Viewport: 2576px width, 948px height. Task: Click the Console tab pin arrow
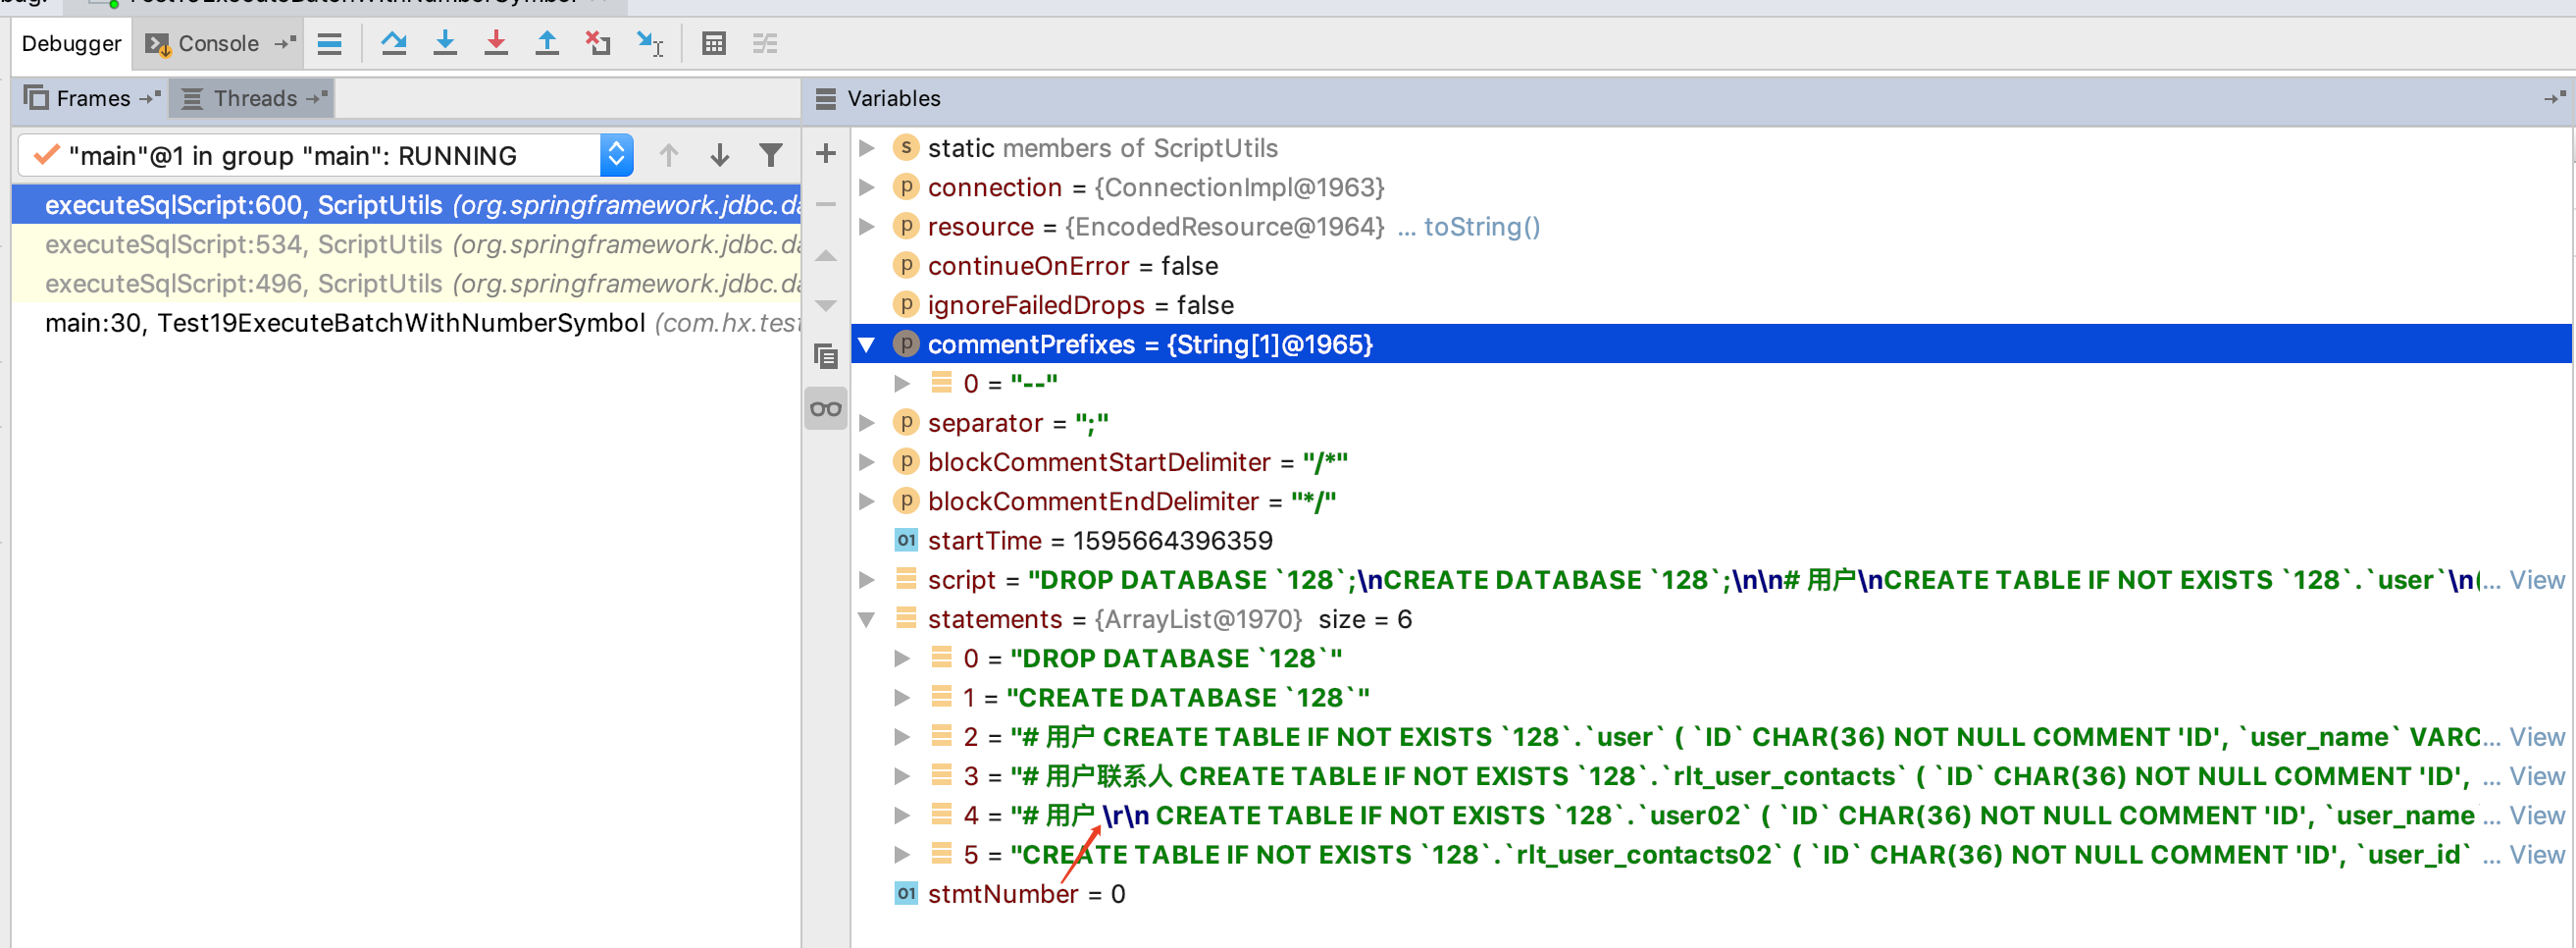pos(285,43)
